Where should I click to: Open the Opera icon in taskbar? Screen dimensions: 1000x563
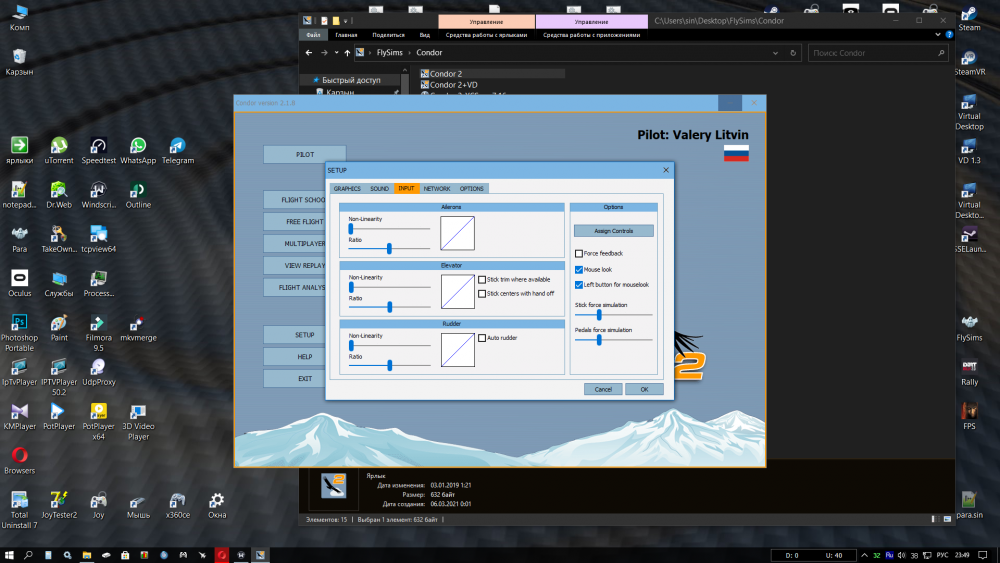pos(221,555)
